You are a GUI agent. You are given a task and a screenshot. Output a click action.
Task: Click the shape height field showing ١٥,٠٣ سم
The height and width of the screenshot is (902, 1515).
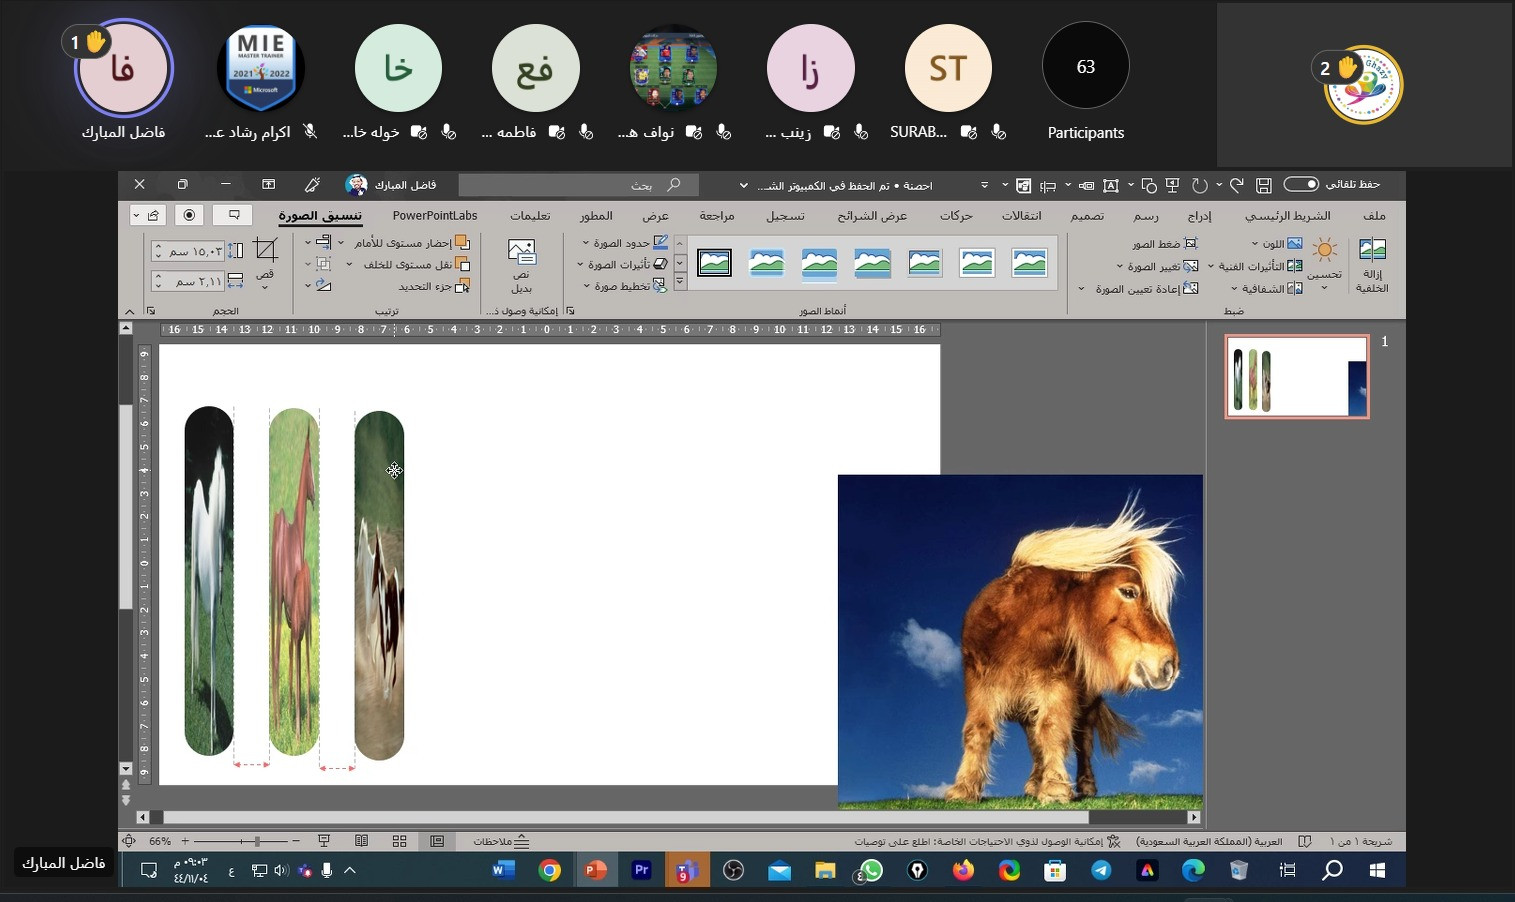pos(187,251)
